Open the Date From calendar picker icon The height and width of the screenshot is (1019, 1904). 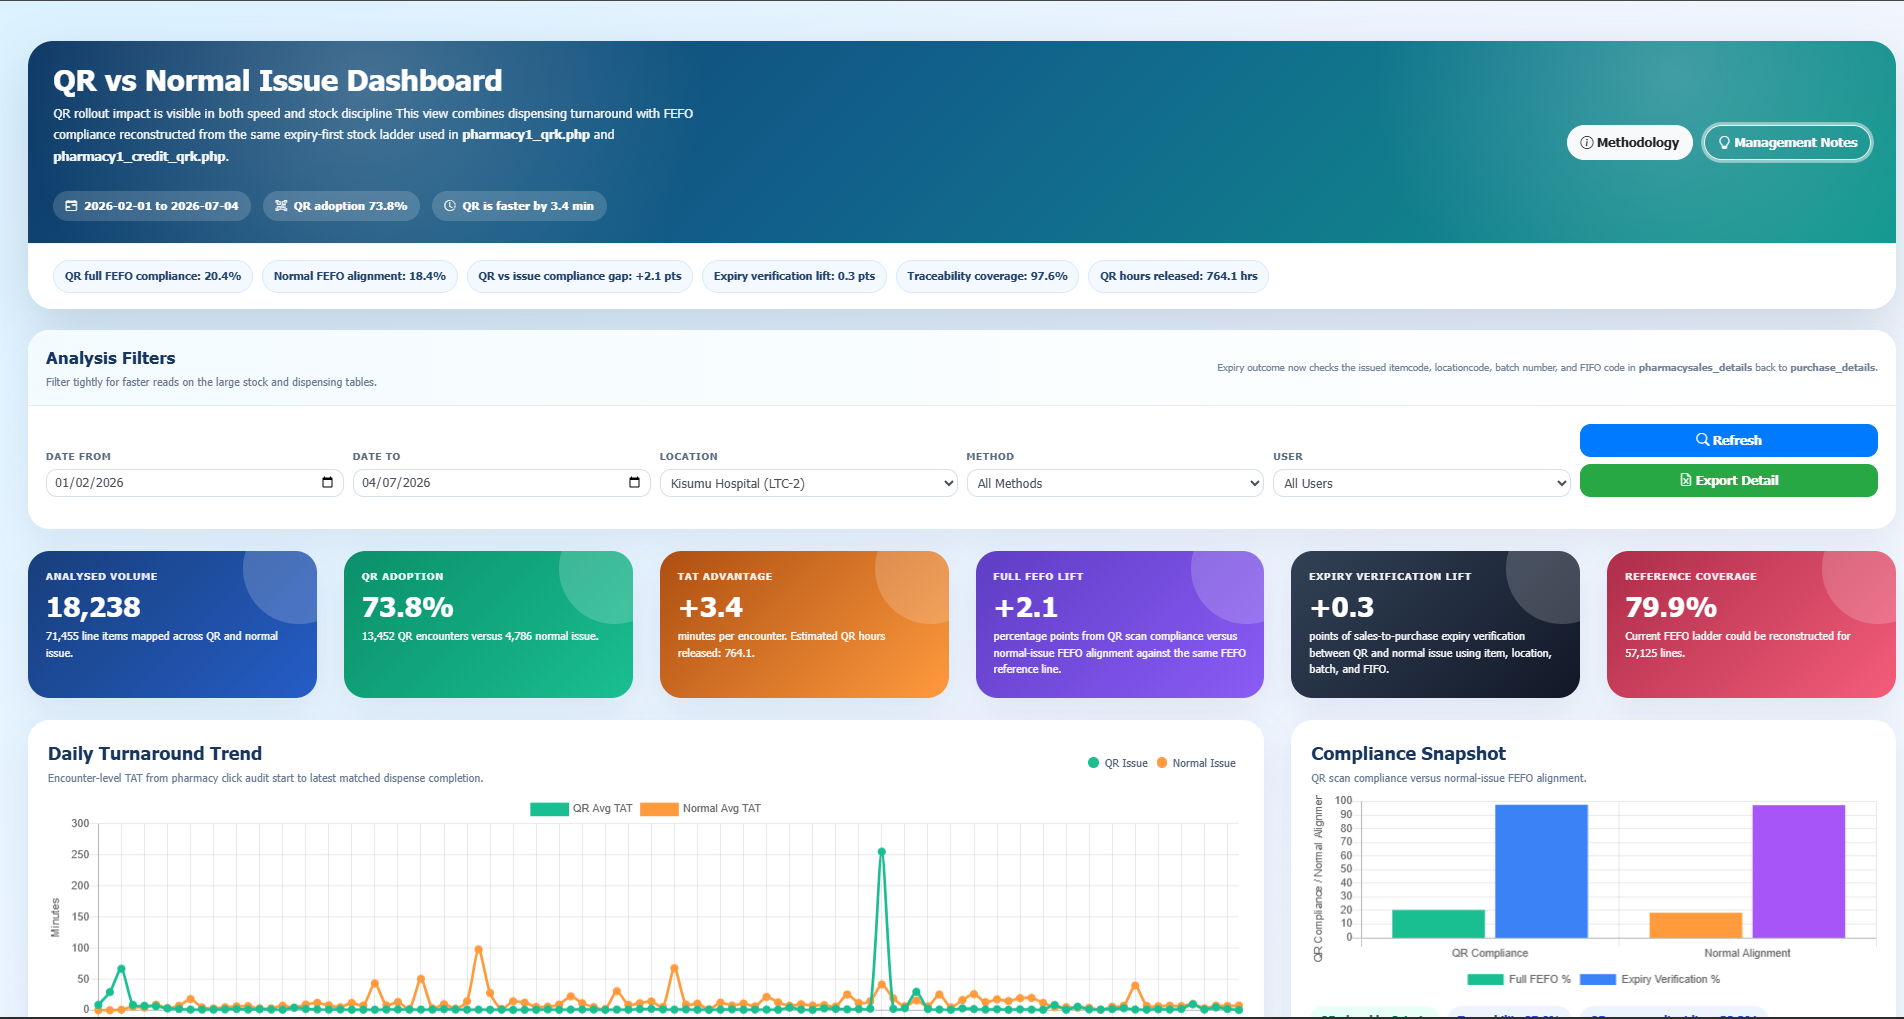click(327, 482)
